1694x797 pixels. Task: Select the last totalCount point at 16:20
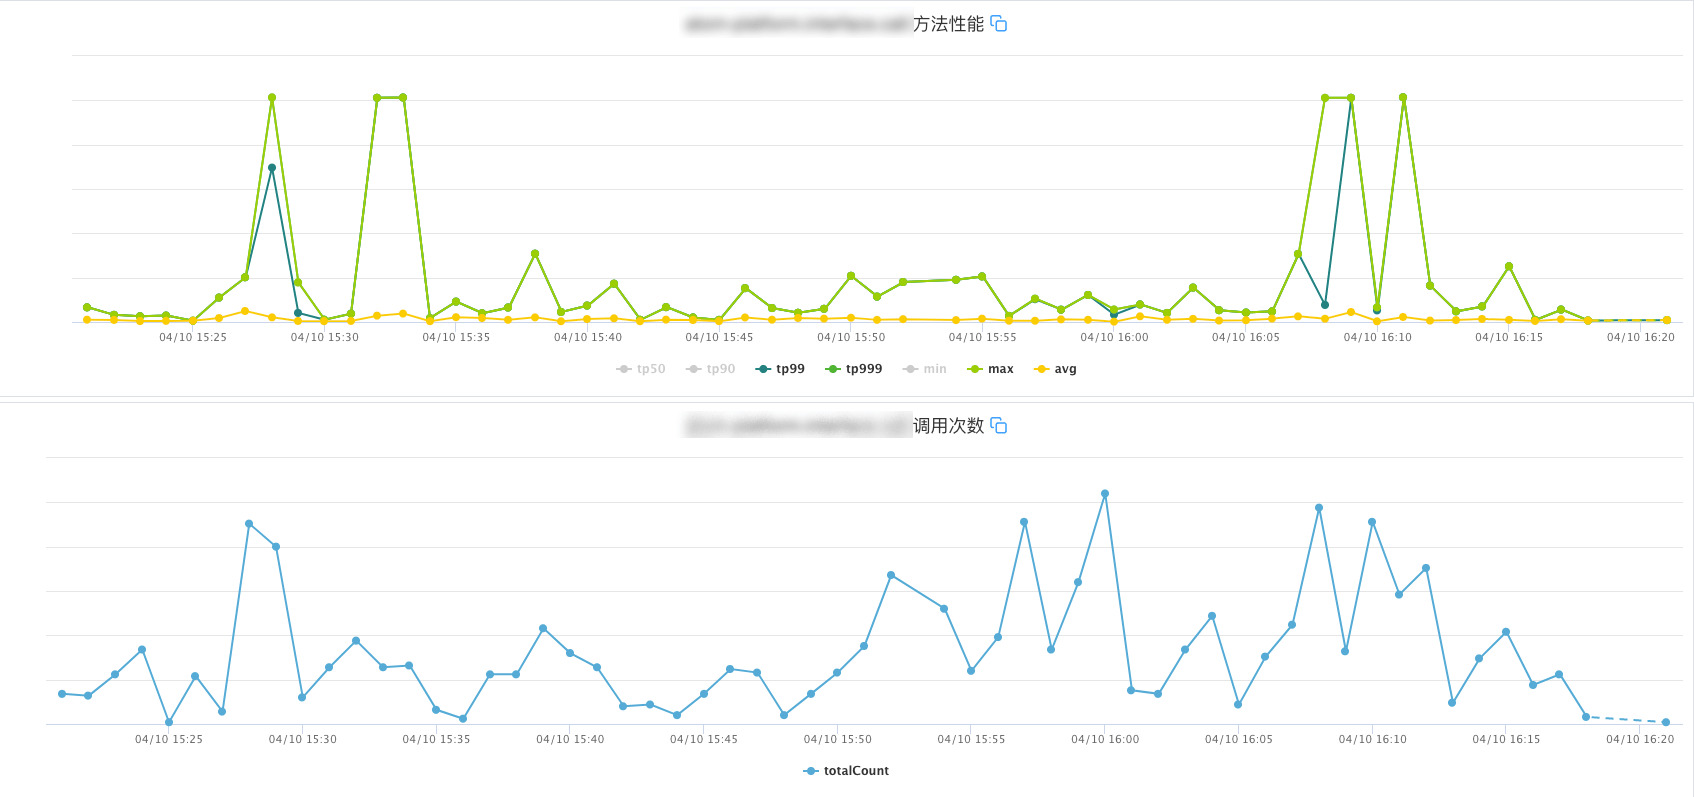pyautogui.click(x=1666, y=722)
